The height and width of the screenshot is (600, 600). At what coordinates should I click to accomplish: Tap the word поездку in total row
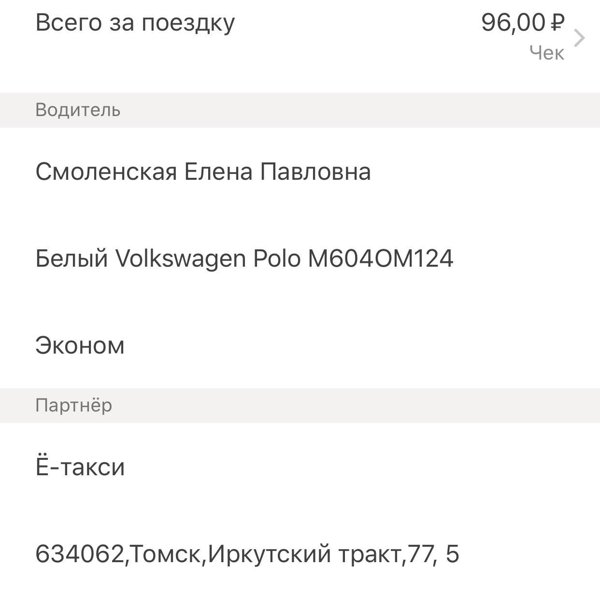tap(188, 23)
